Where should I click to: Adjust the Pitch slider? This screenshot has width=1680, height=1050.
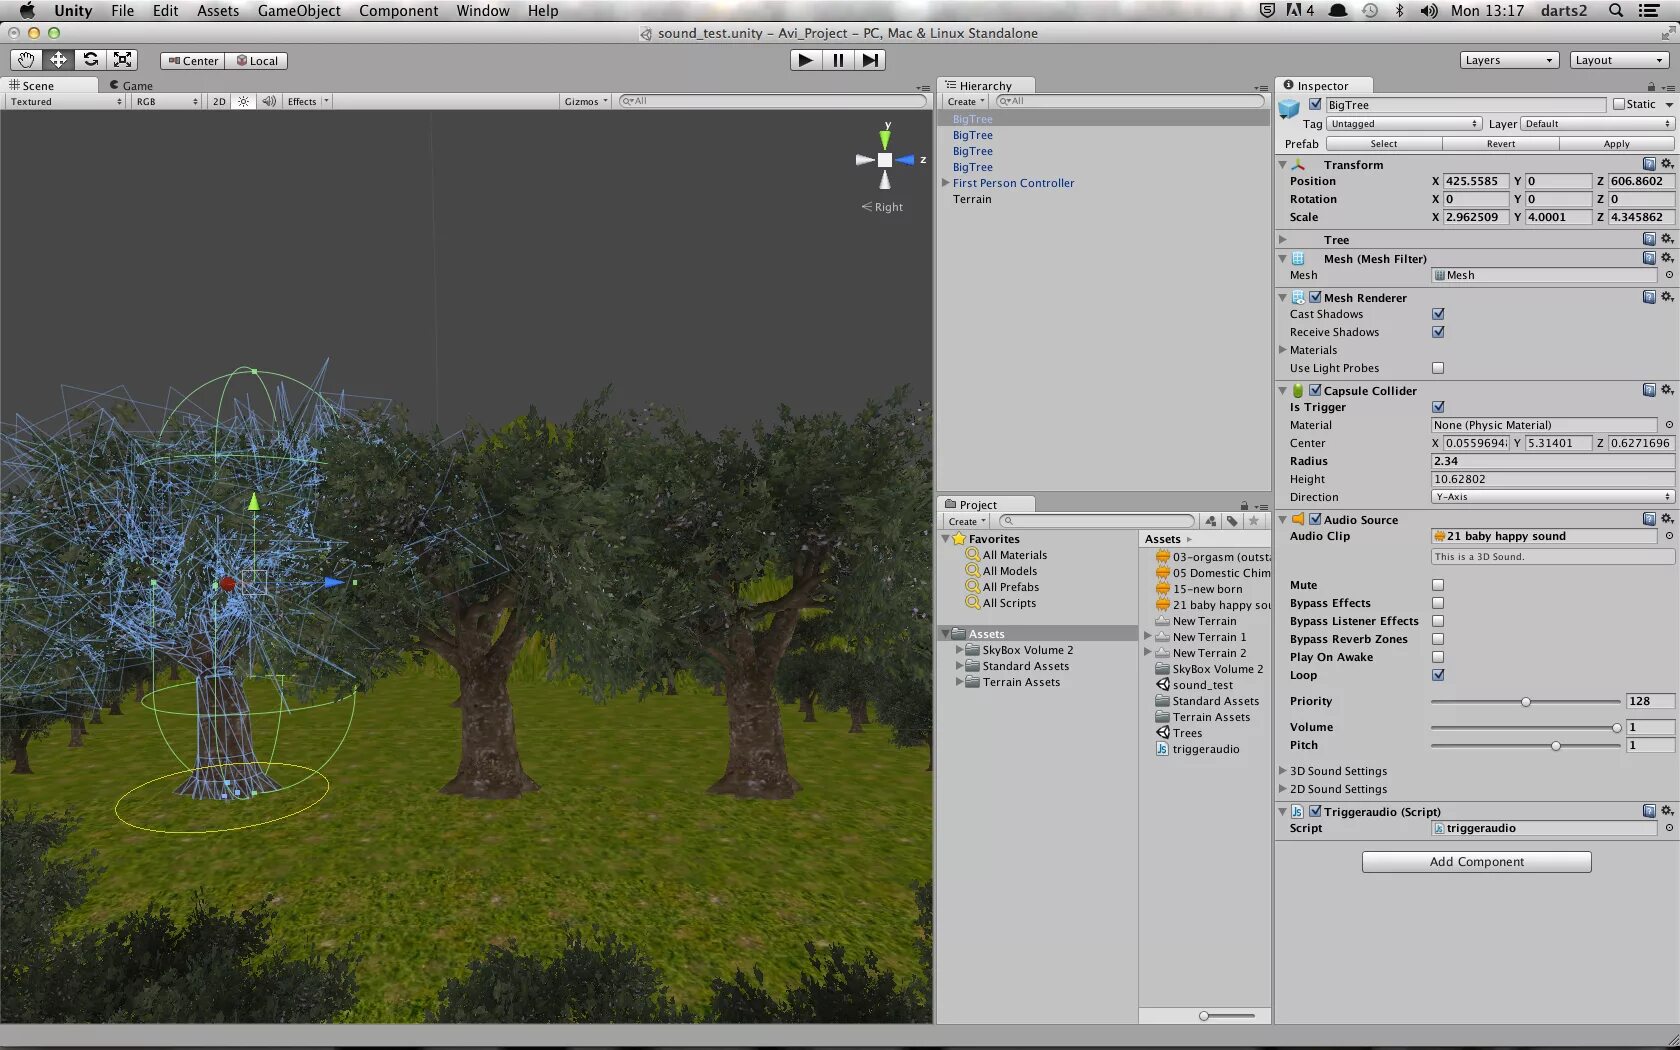click(x=1556, y=746)
